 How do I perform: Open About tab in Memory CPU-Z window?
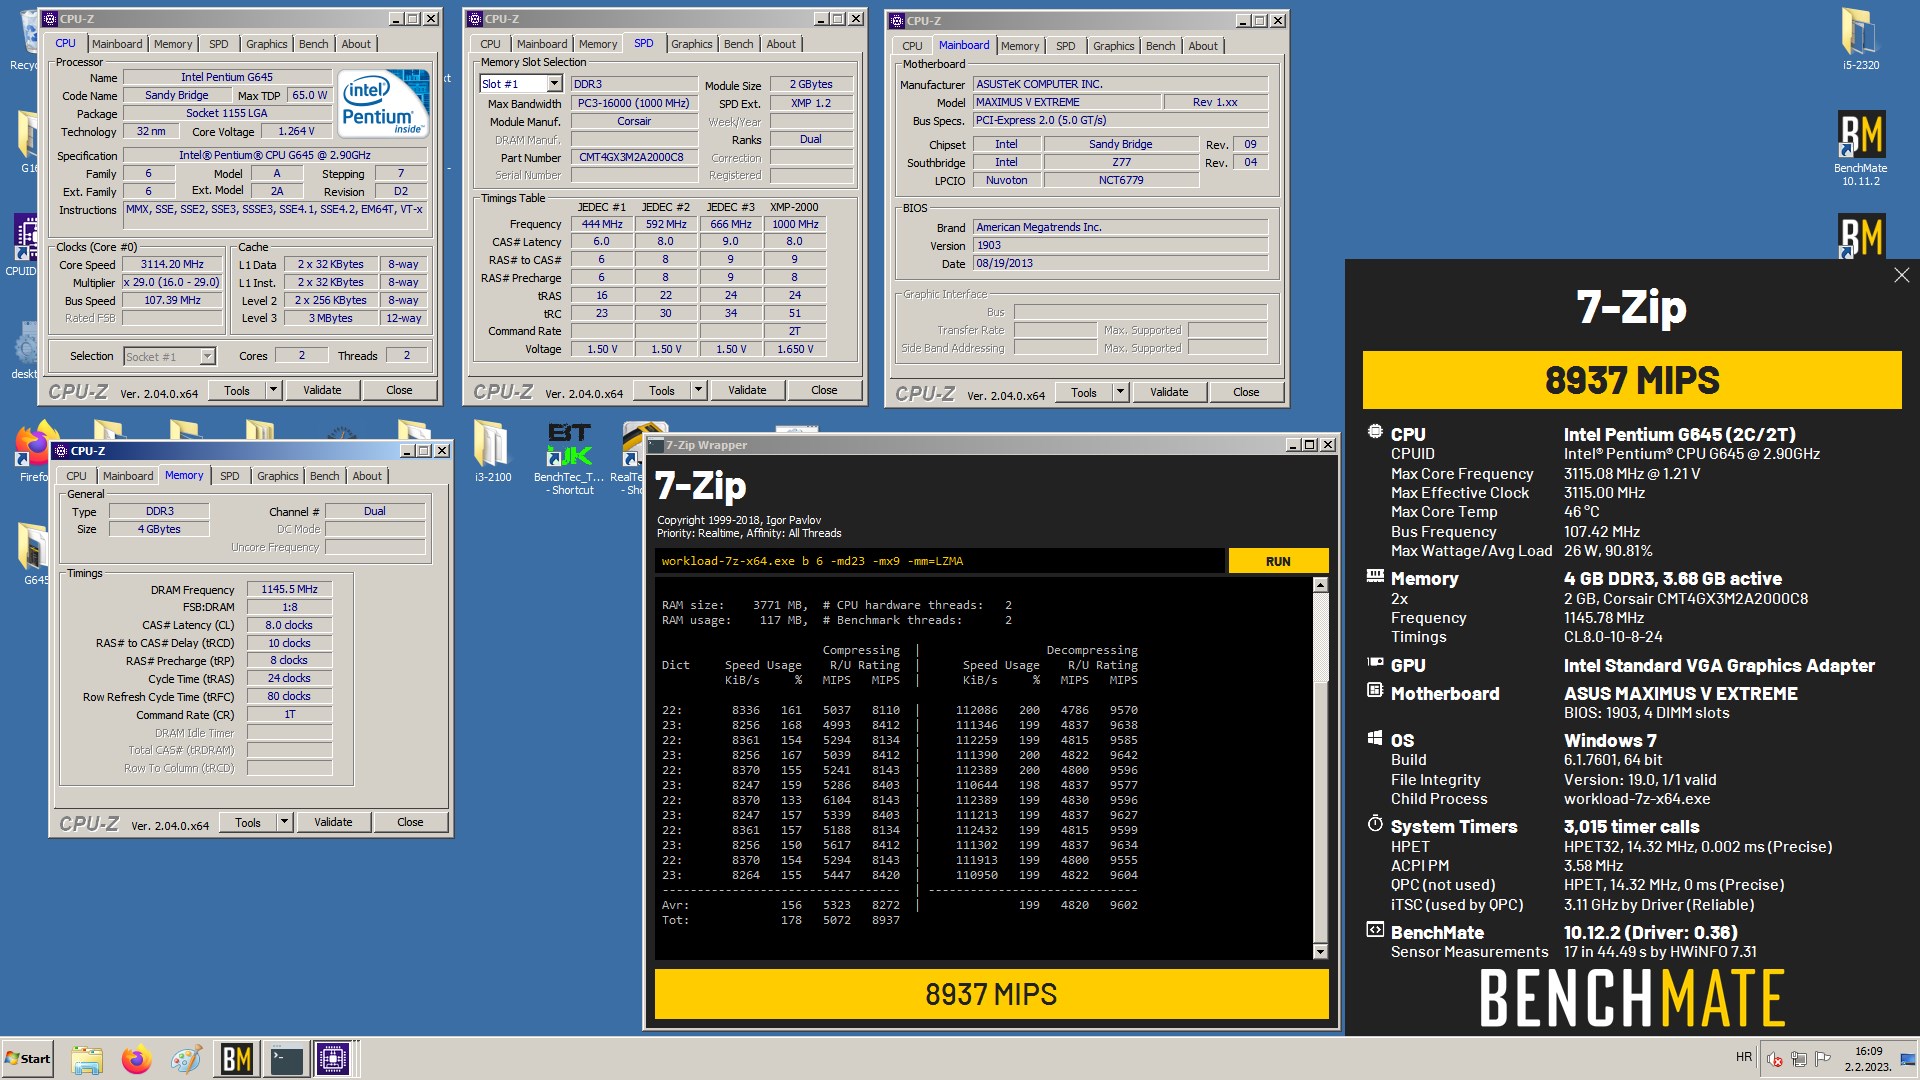coord(366,476)
